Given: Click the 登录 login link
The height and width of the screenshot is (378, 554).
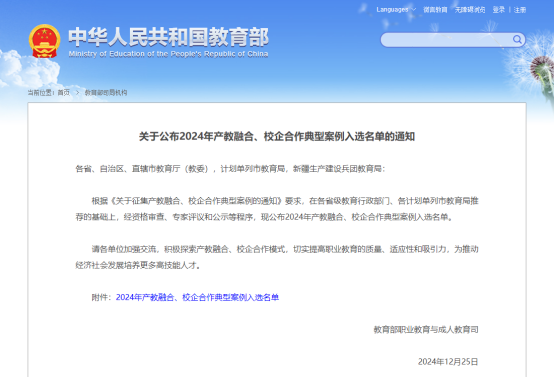Looking at the screenshot, I should click(499, 10).
